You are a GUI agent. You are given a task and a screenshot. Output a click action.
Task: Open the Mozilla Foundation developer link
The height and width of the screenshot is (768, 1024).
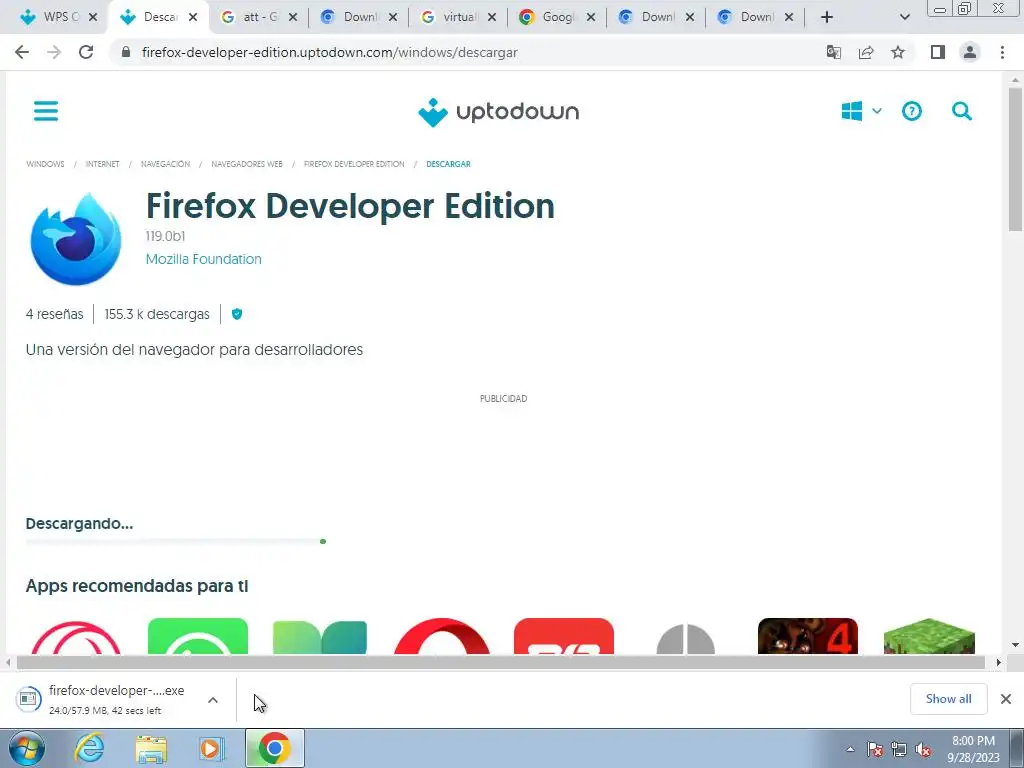click(204, 259)
